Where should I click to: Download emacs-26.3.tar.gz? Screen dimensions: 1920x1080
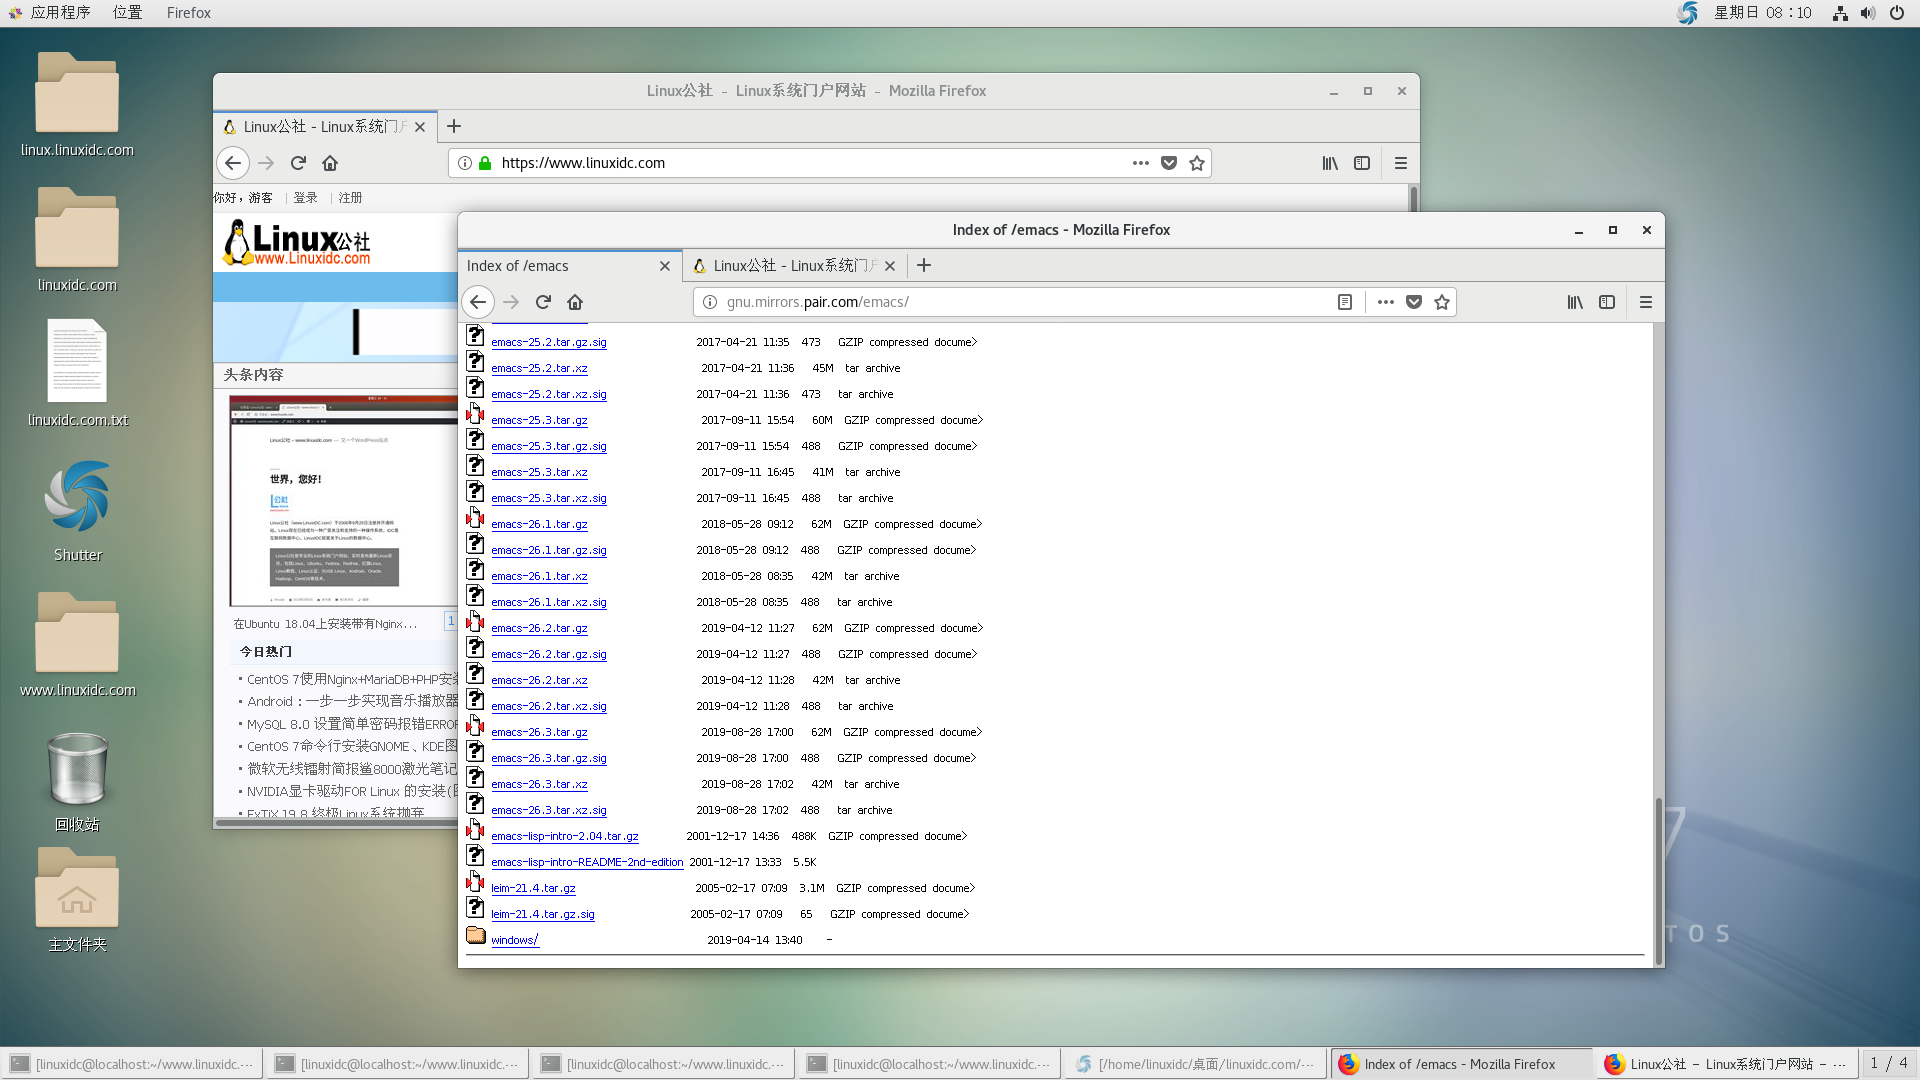click(539, 732)
